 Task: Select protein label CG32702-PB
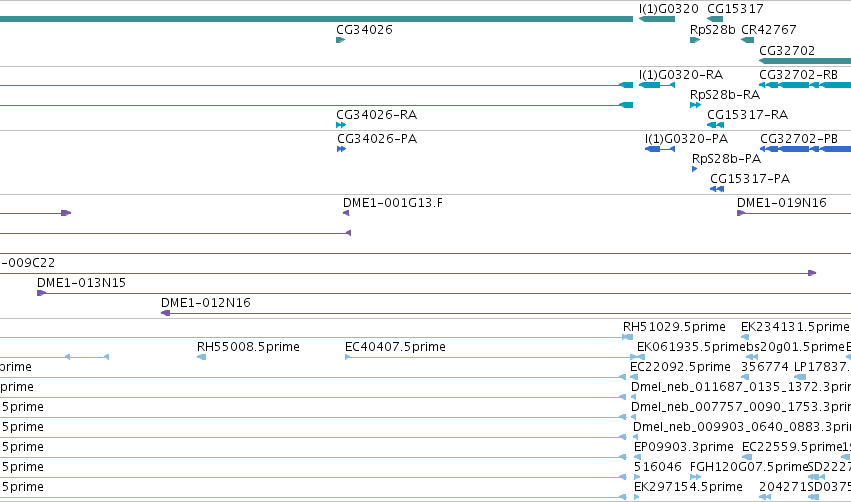(x=799, y=139)
